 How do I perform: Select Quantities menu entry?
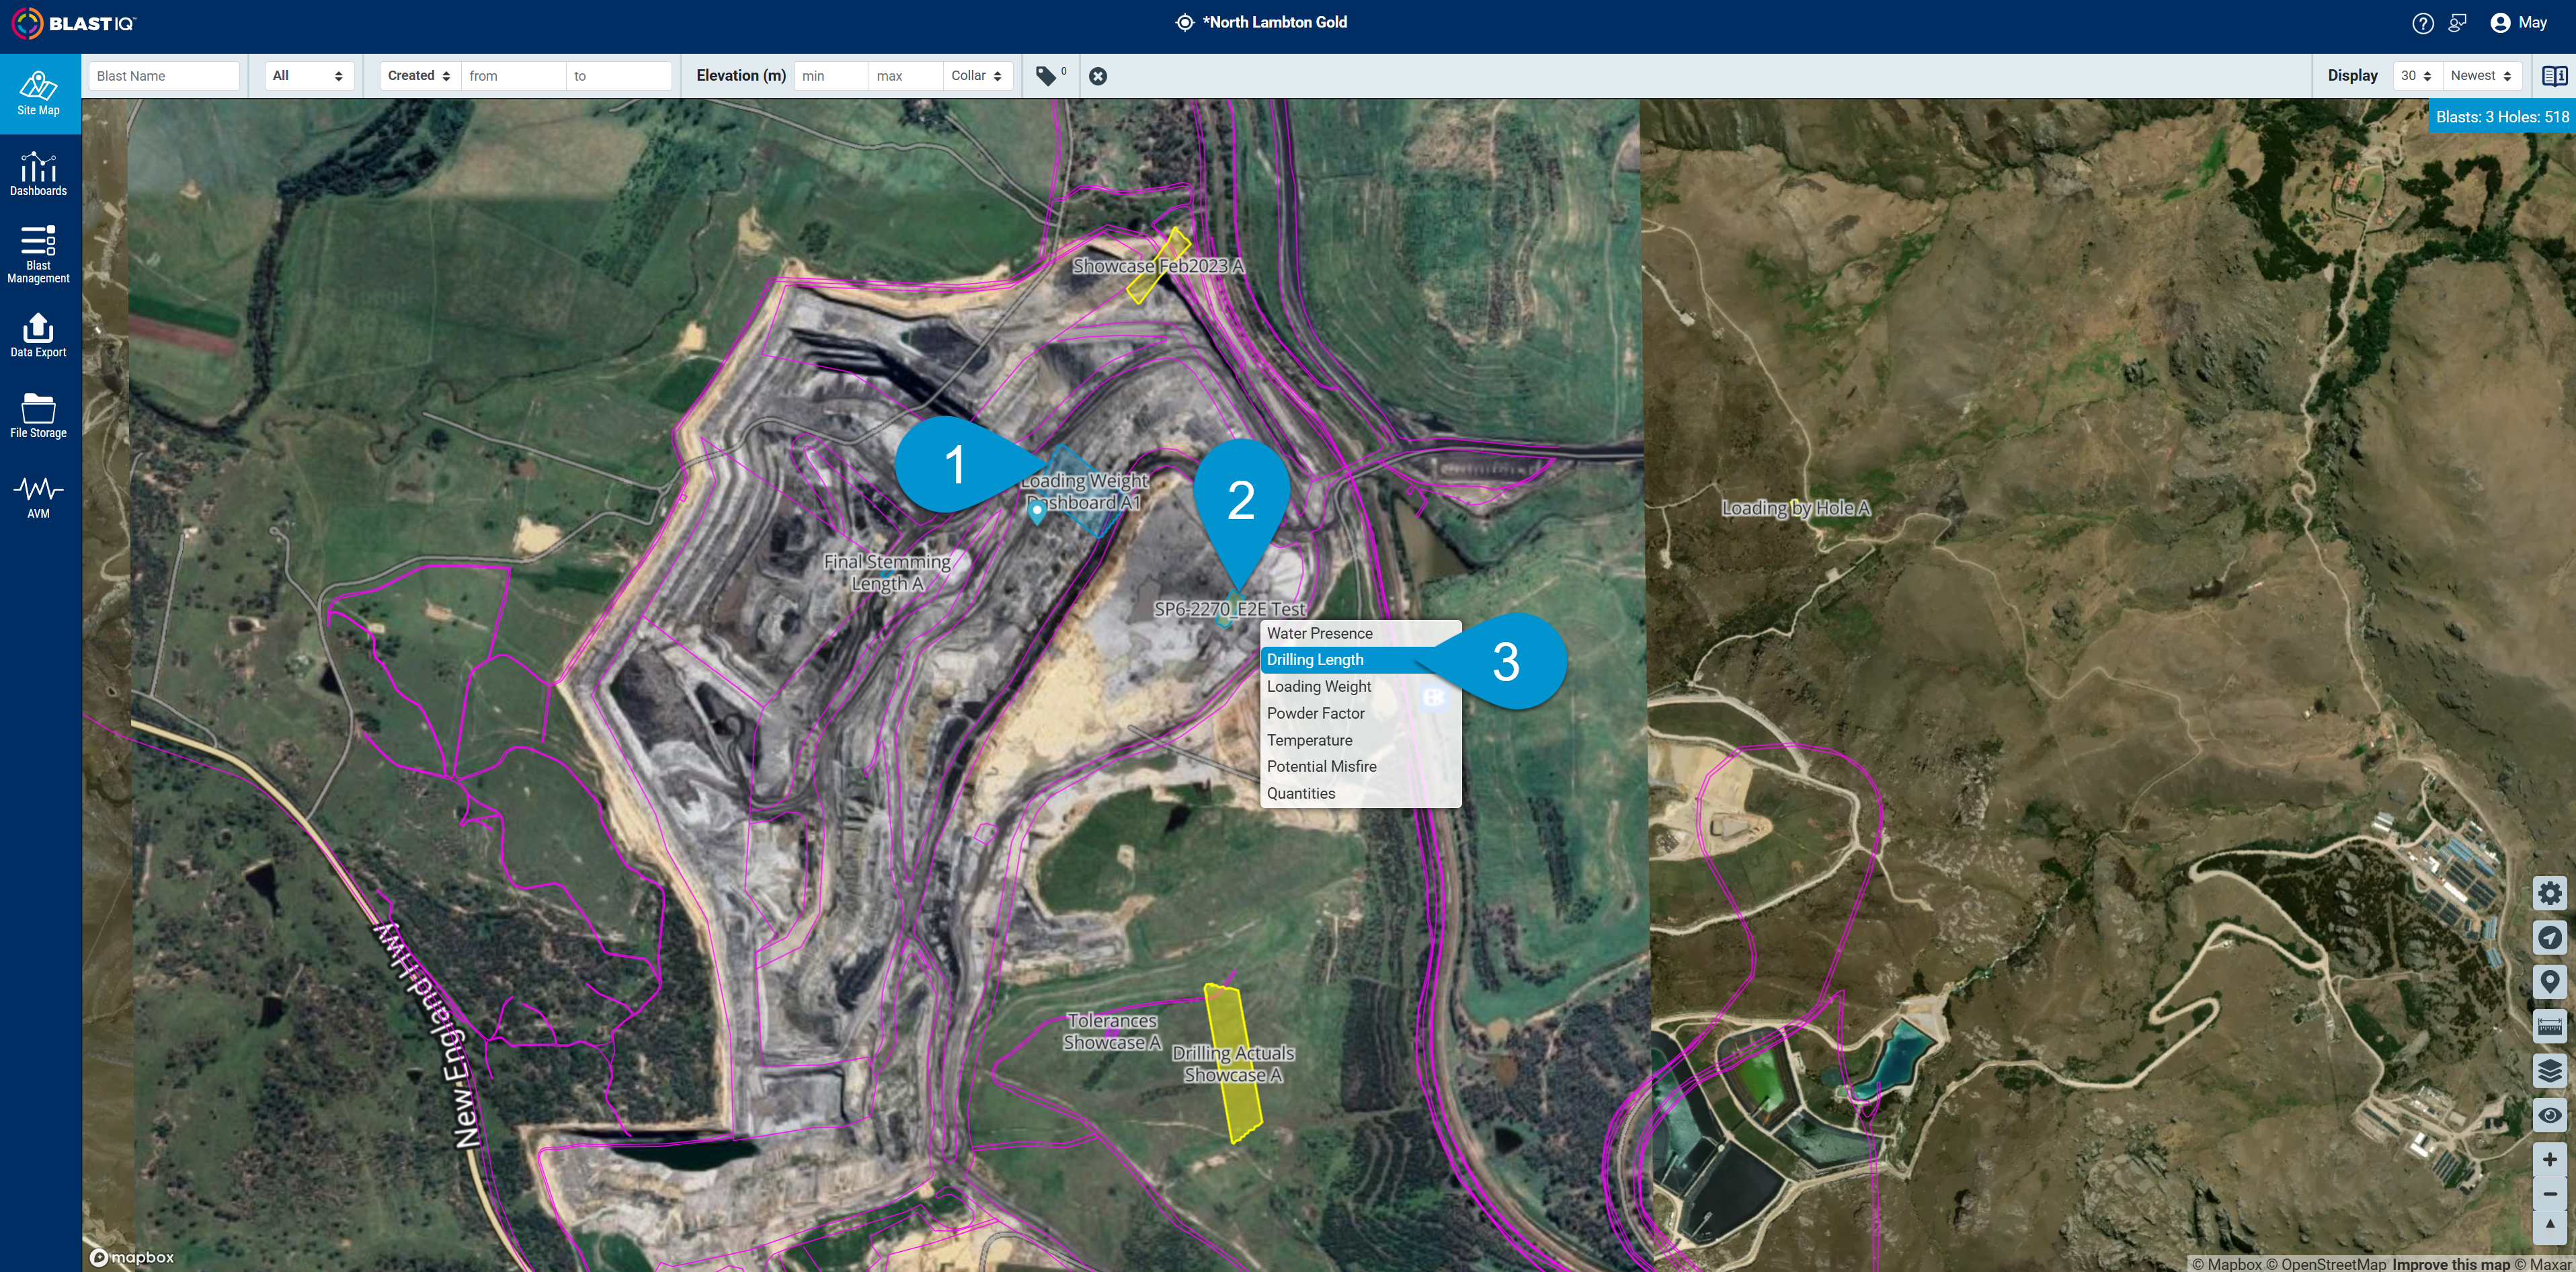pyautogui.click(x=1360, y=794)
